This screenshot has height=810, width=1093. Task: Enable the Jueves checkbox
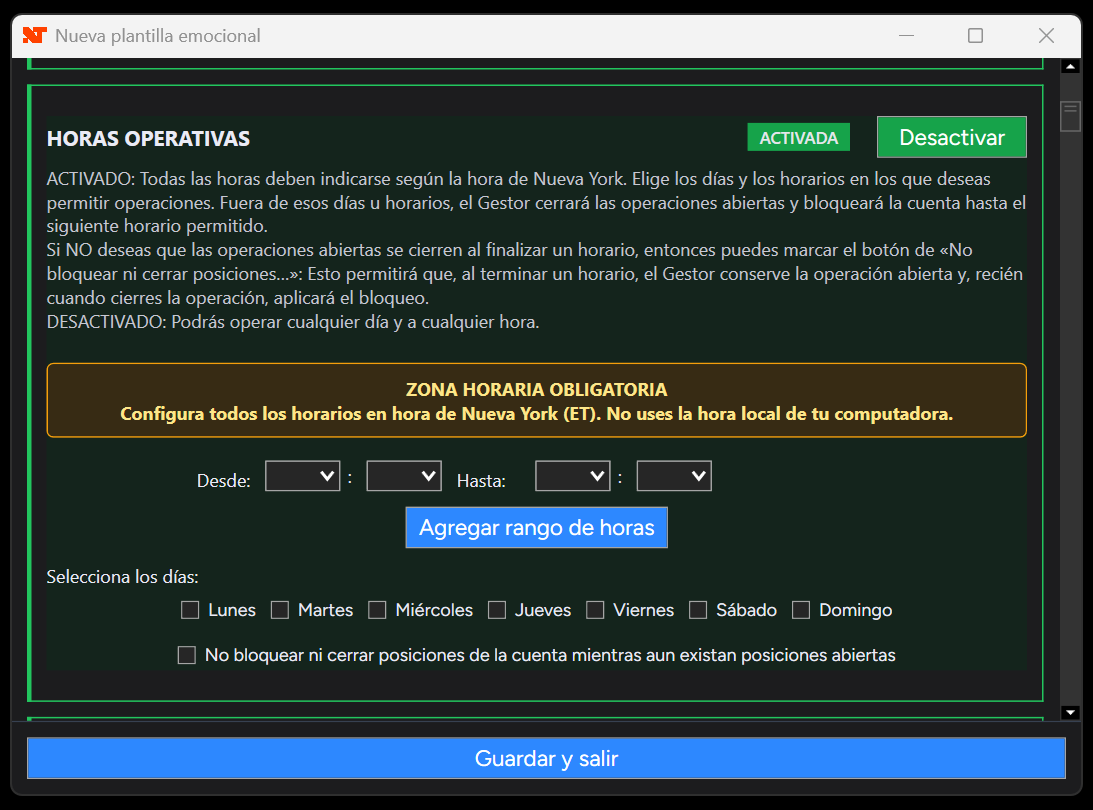(x=497, y=610)
